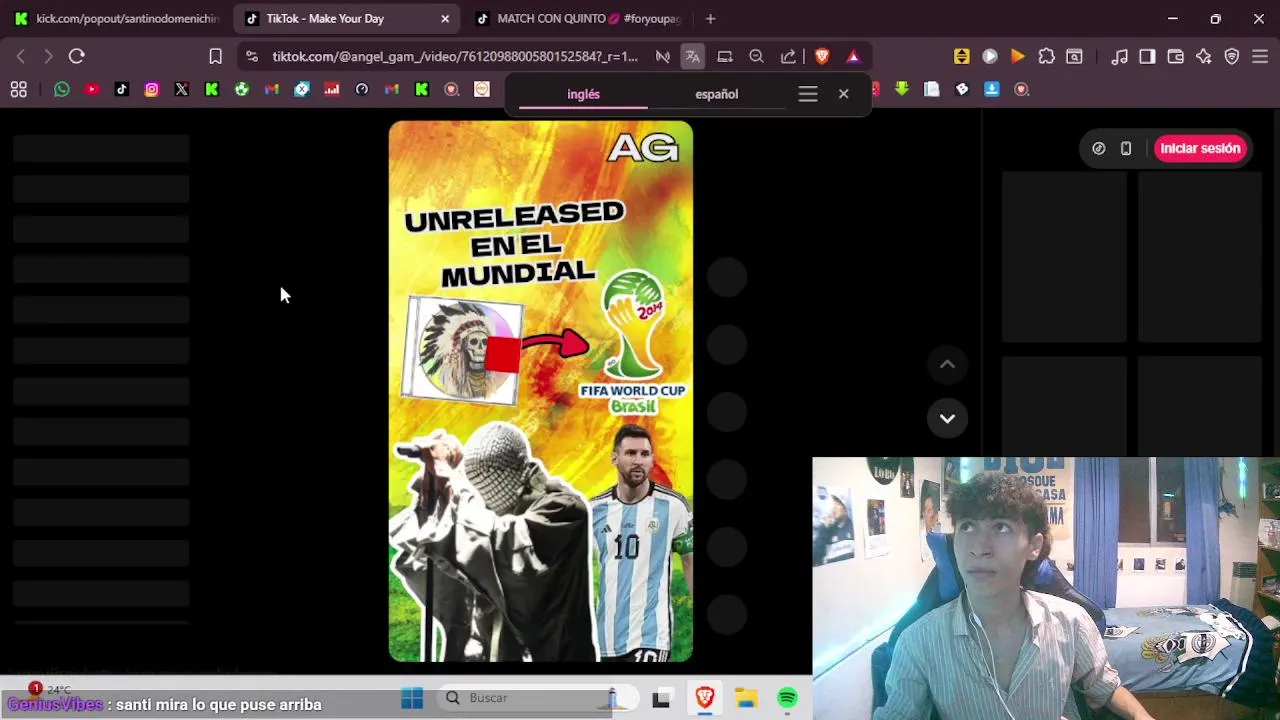Click the orange play extension icon

click(1018, 56)
